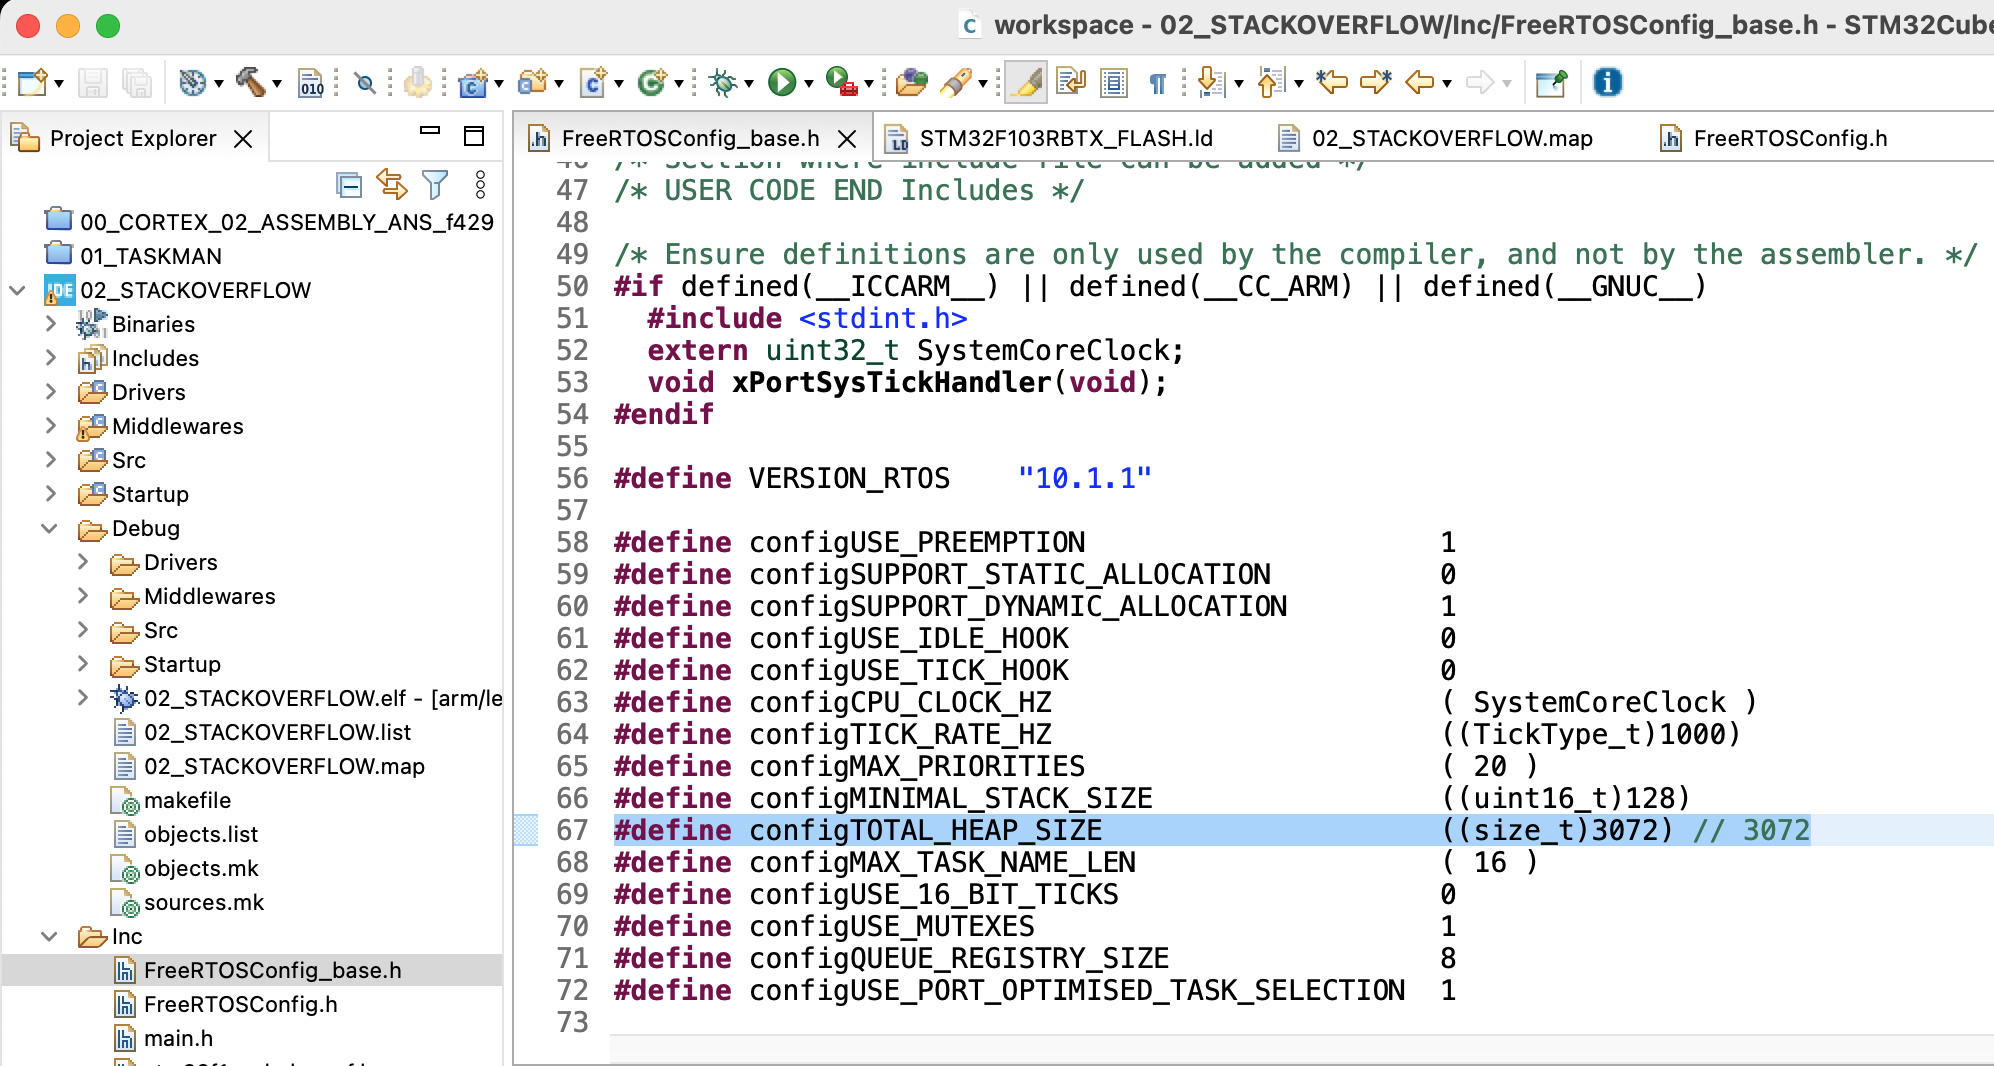Minimize the Project Explorer panel
The image size is (1994, 1066).
(430, 131)
